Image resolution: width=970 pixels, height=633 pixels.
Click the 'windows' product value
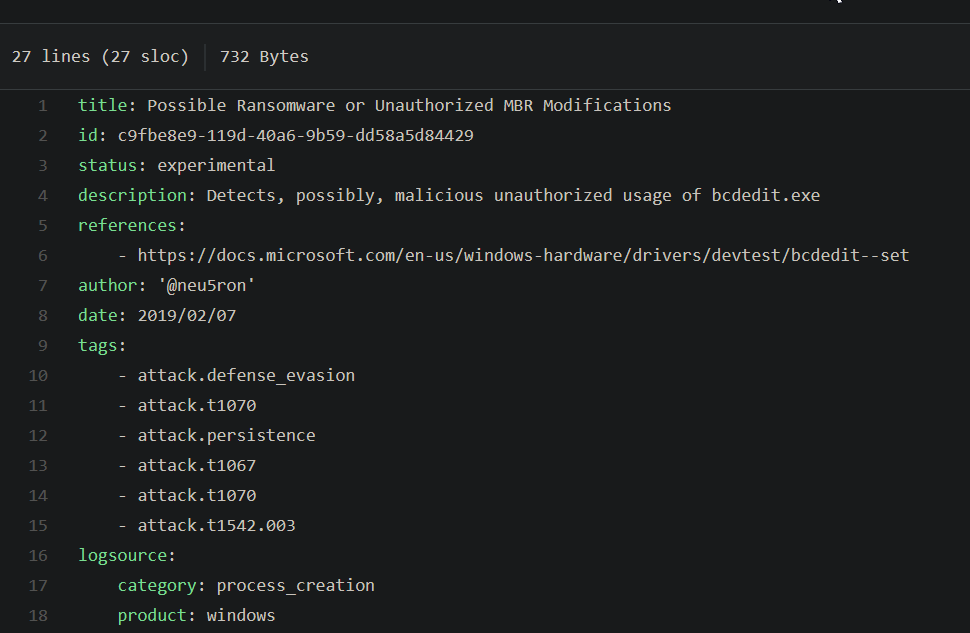[241, 615]
